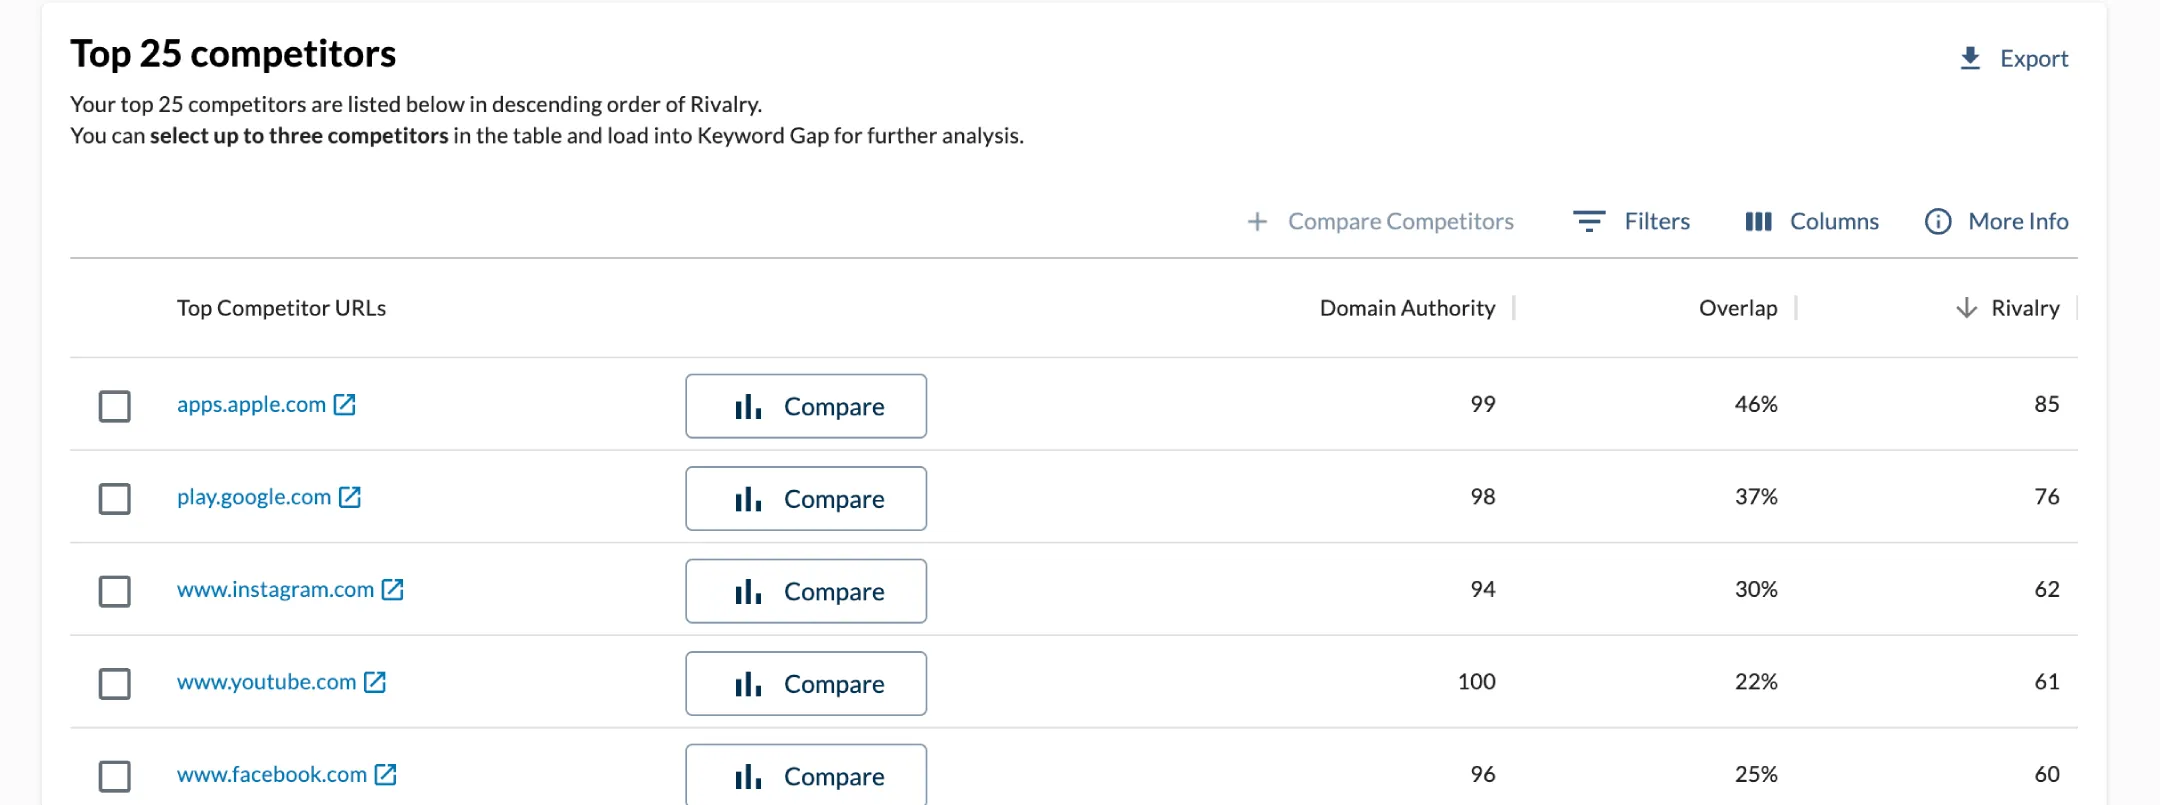Visit the www.instagram.com link
The width and height of the screenshot is (2160, 805).
click(276, 590)
